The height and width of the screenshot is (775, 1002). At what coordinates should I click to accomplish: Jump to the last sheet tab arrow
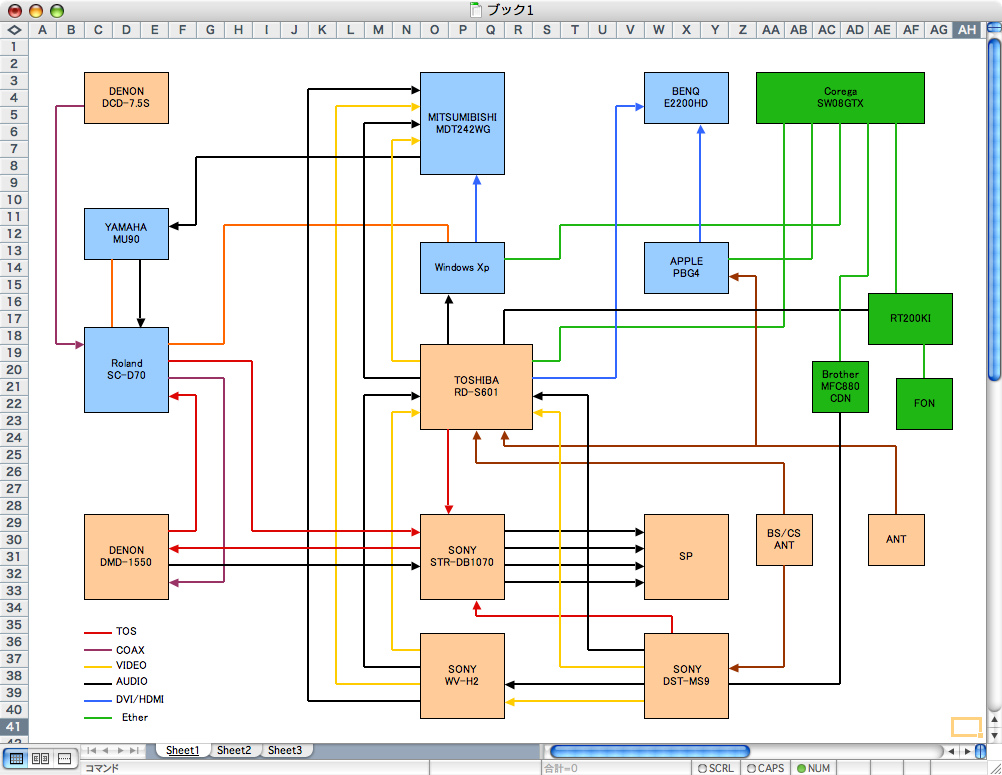[x=134, y=751]
